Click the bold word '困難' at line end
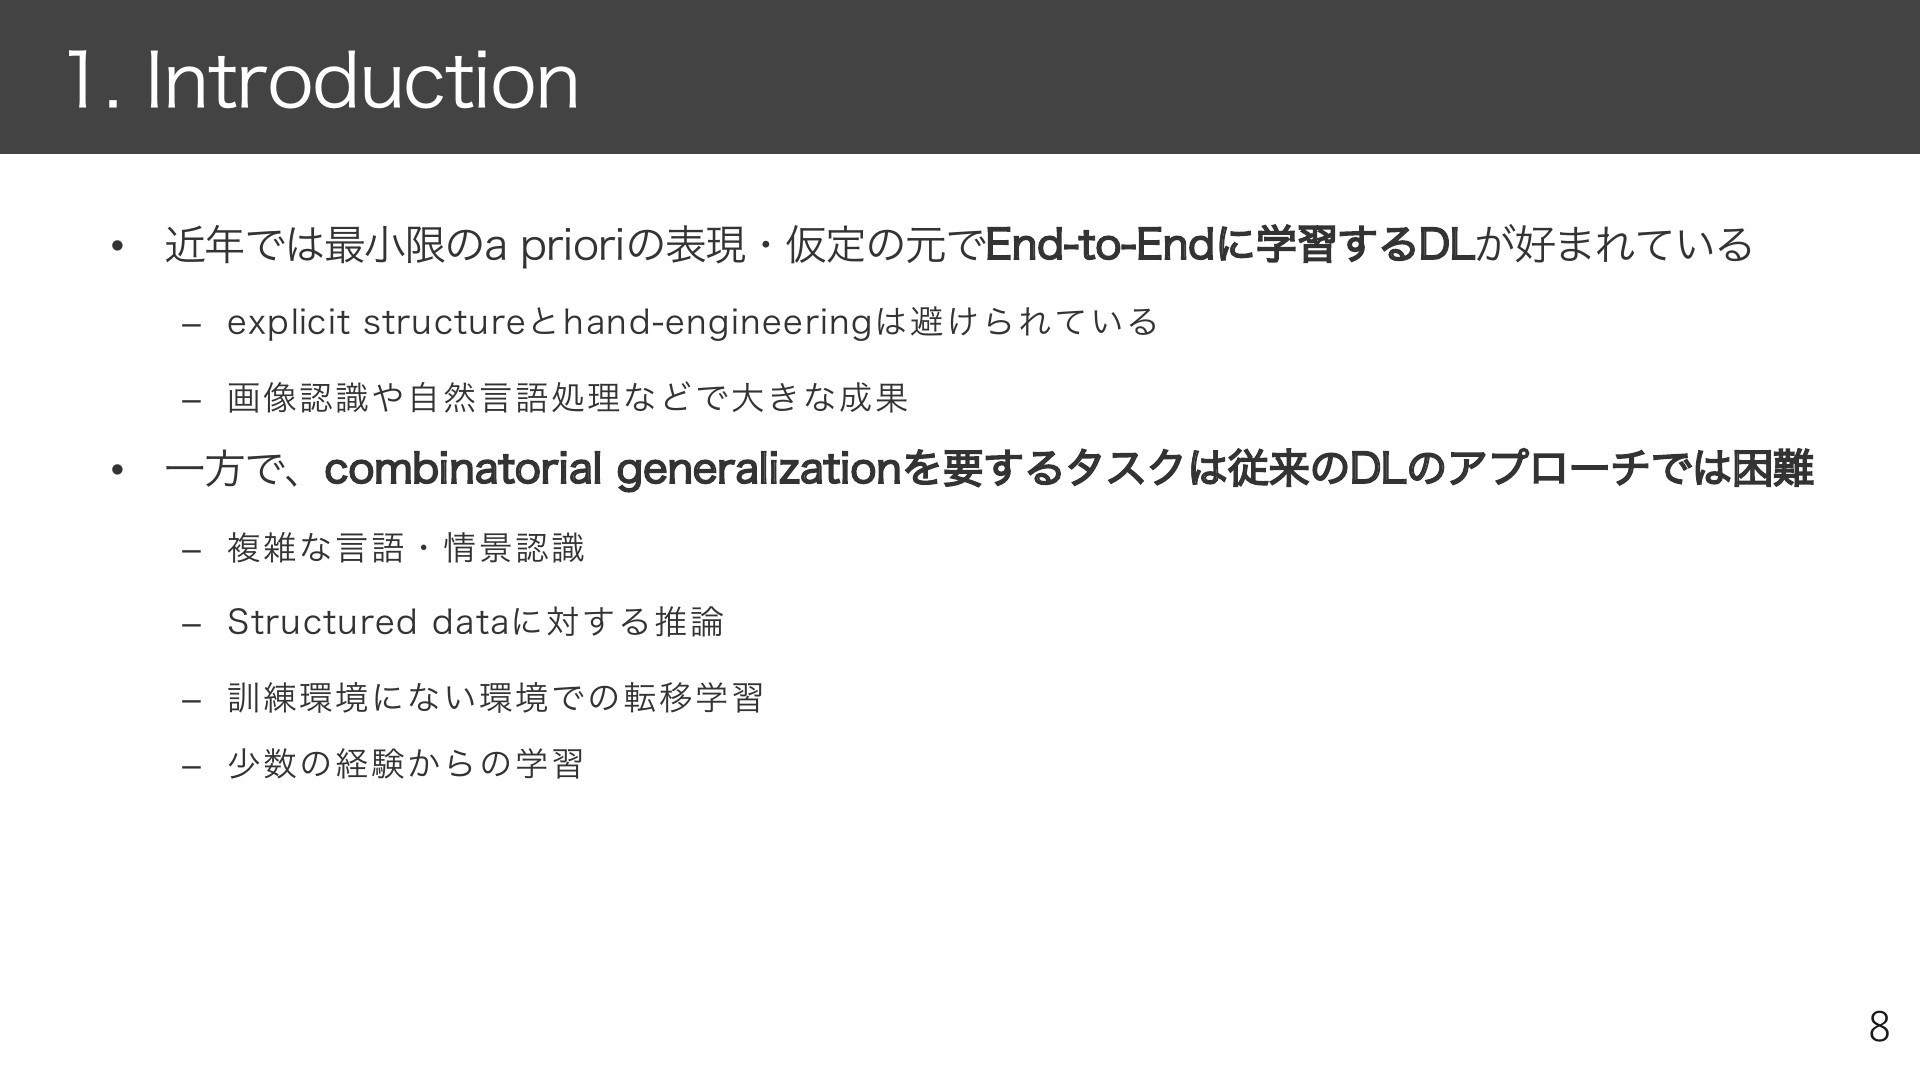This screenshot has height=1081, width=1920. pyautogui.click(x=1772, y=468)
